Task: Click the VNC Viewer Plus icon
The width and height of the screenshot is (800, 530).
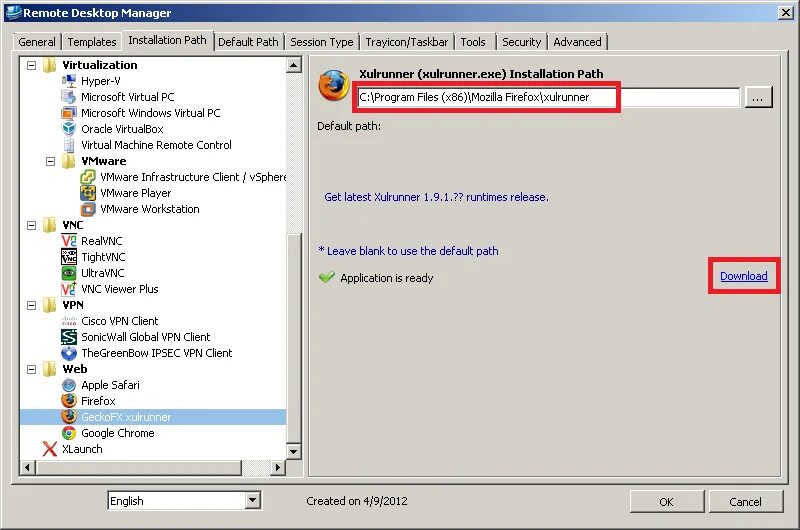Action: (69, 289)
